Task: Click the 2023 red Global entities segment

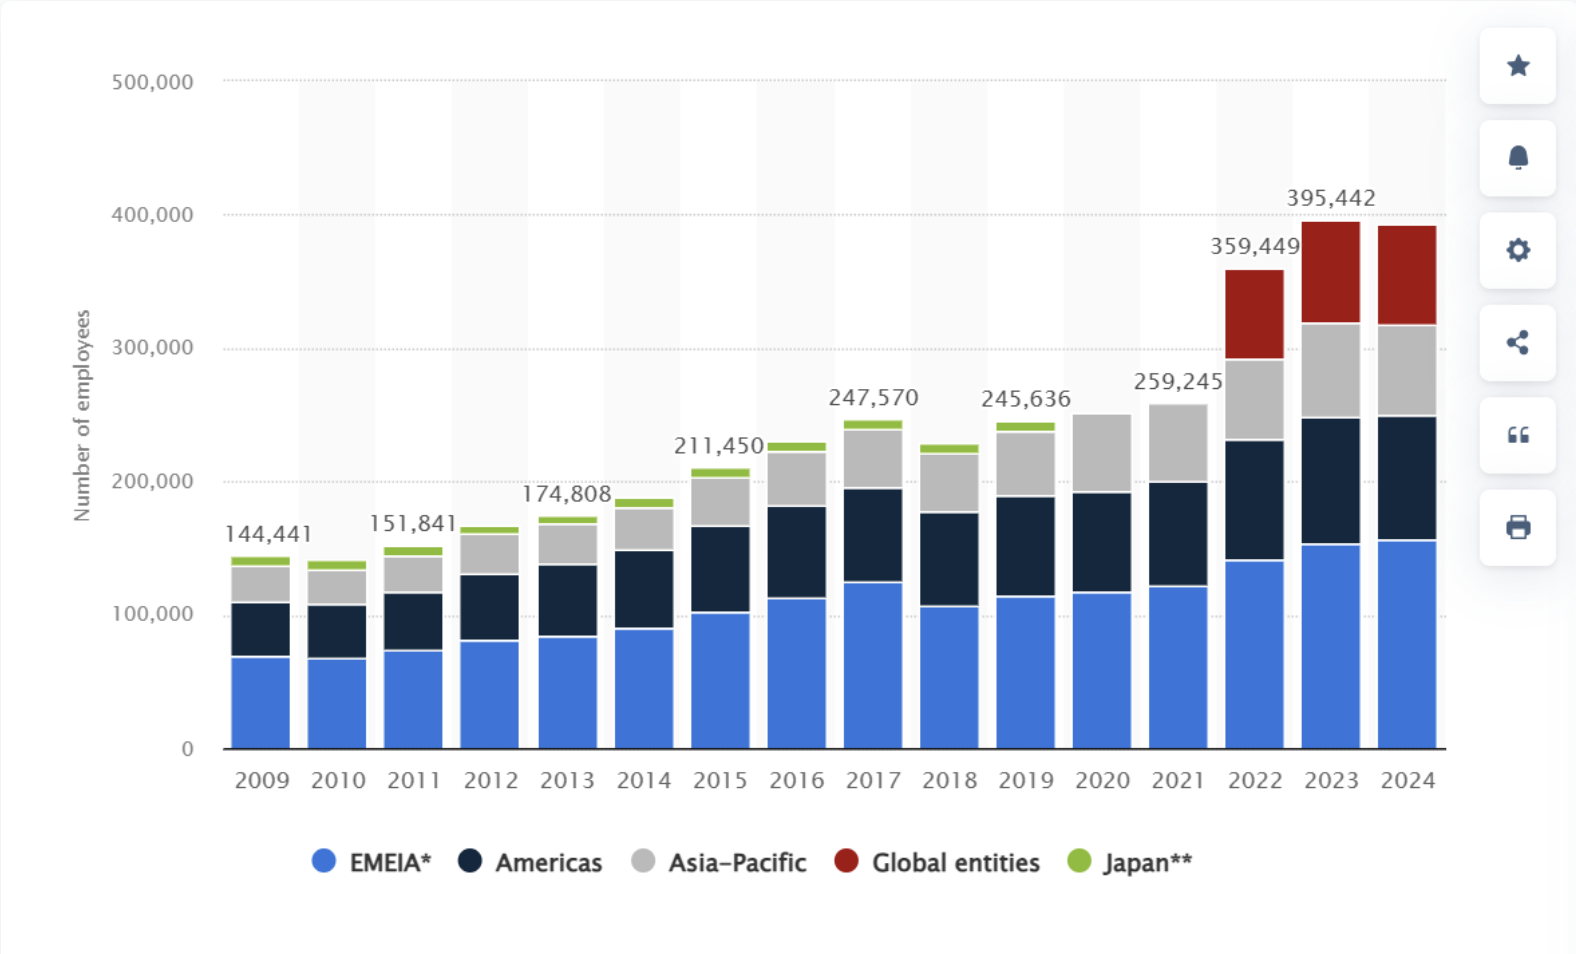Action: (1330, 272)
